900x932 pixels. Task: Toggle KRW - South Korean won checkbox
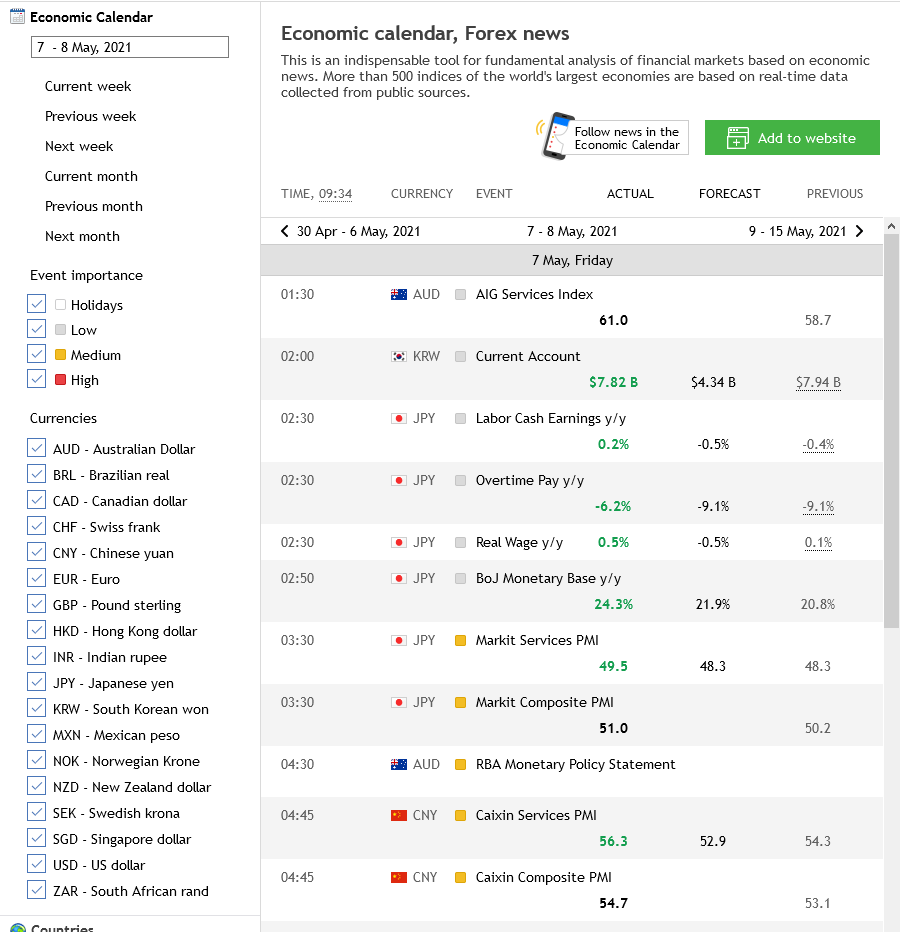point(36,708)
